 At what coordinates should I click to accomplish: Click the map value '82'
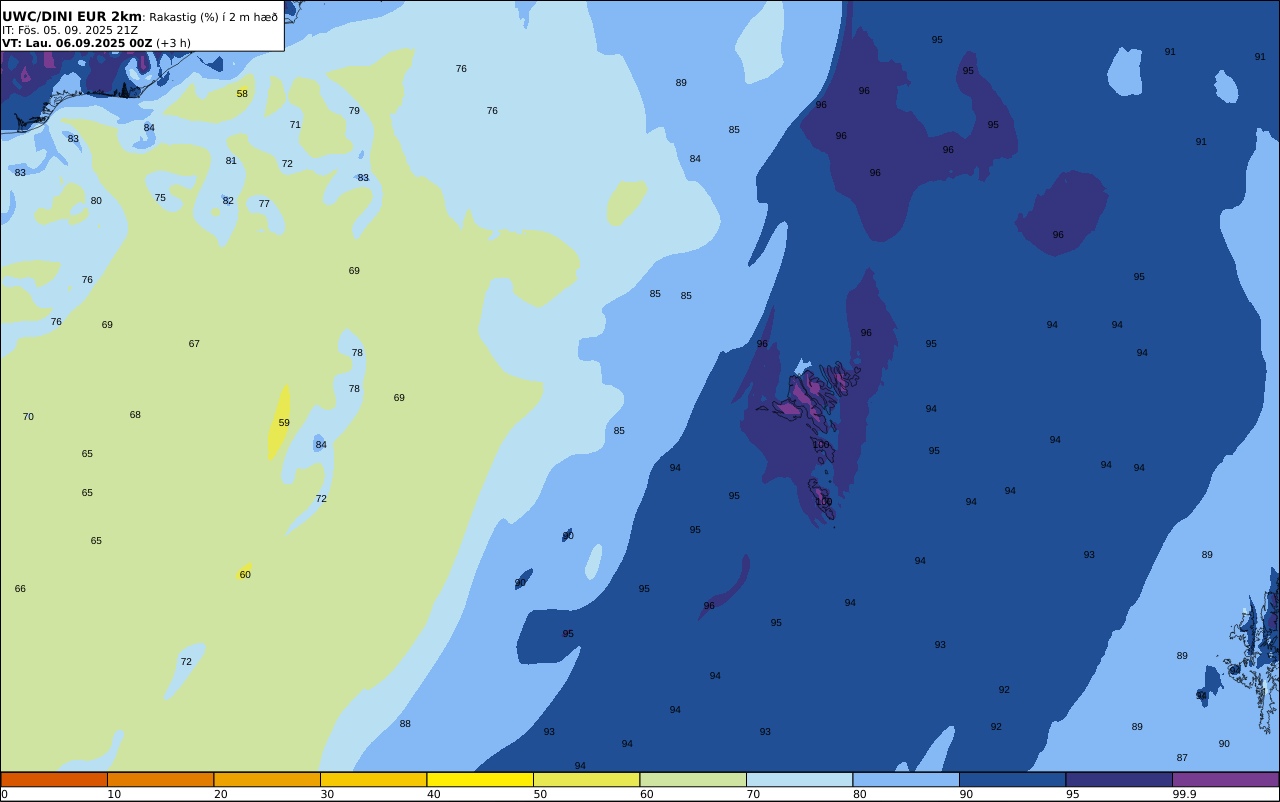(228, 201)
